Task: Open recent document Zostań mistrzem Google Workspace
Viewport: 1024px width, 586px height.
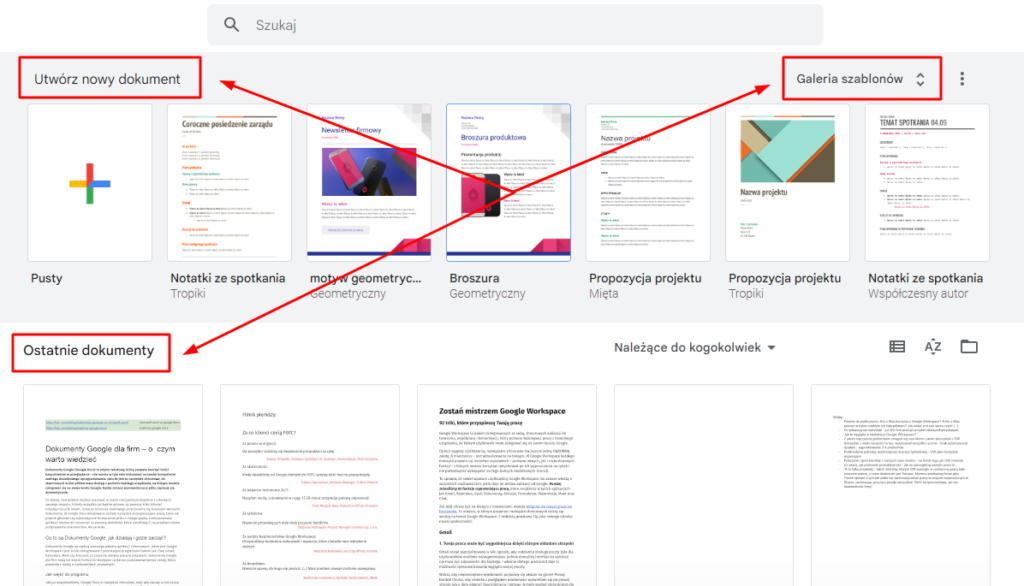Action: (x=507, y=485)
